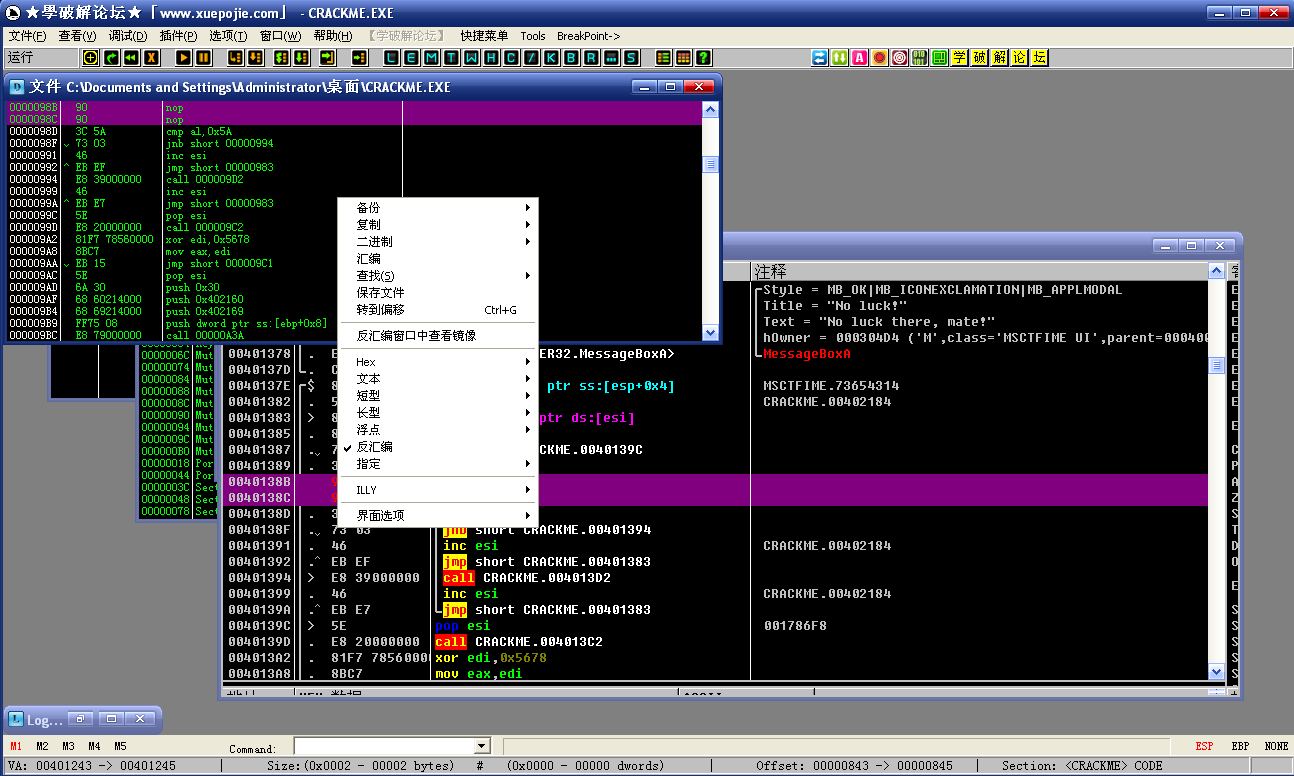Screen dimensions: 1294x776
Task: Open the BreakPoint-> menu
Action: tap(588, 36)
